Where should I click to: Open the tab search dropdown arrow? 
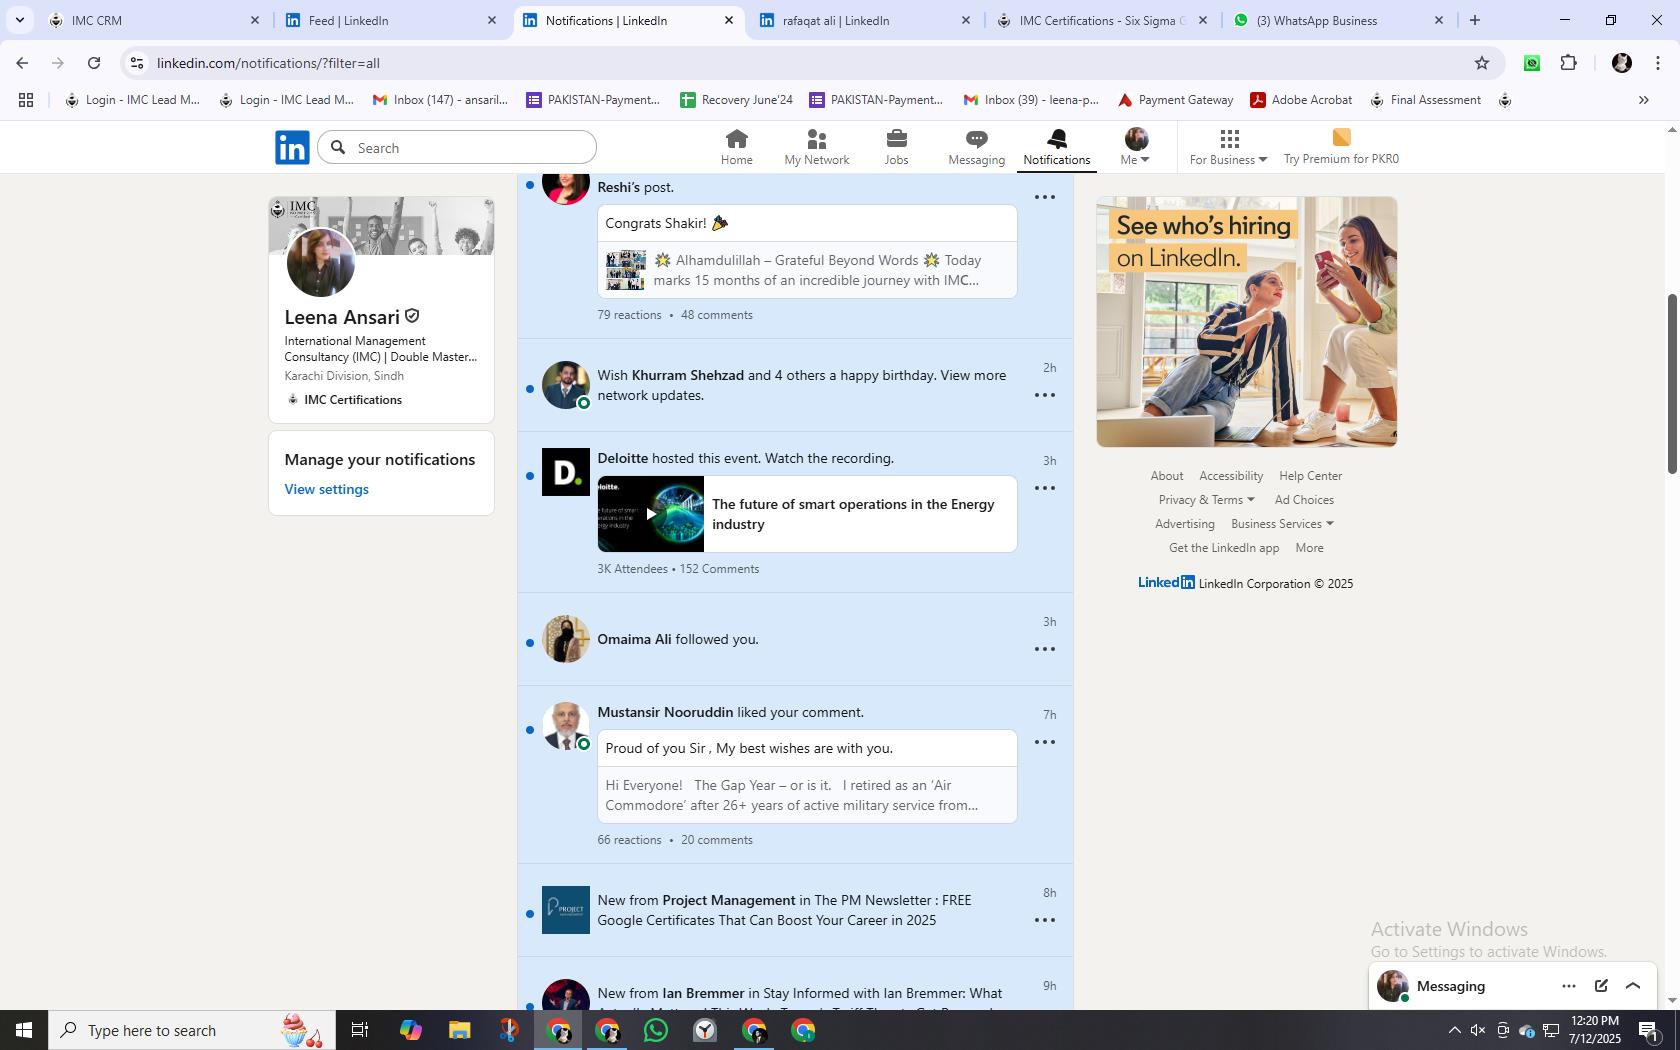point(19,20)
